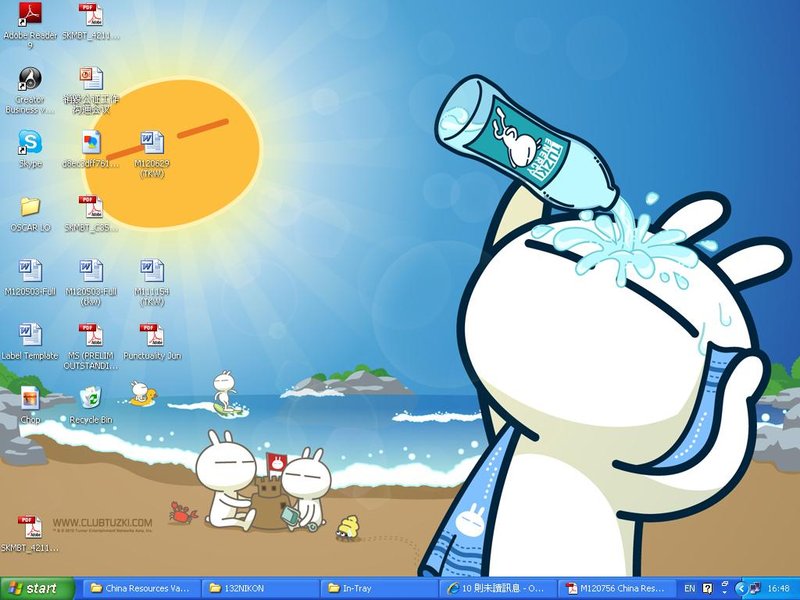Image resolution: width=800 pixels, height=600 pixels.
Task: Open the PowerPoint file with Chinese name
Action: (91, 90)
